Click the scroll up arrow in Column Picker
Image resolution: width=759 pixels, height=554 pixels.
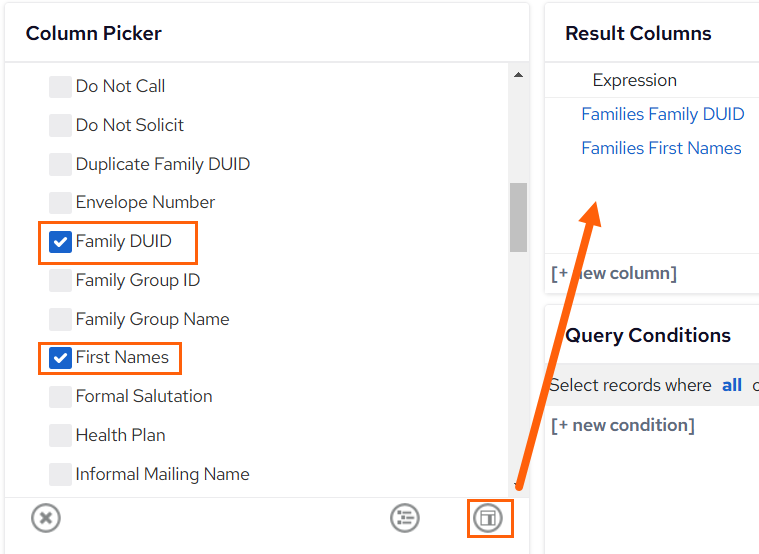click(x=518, y=75)
